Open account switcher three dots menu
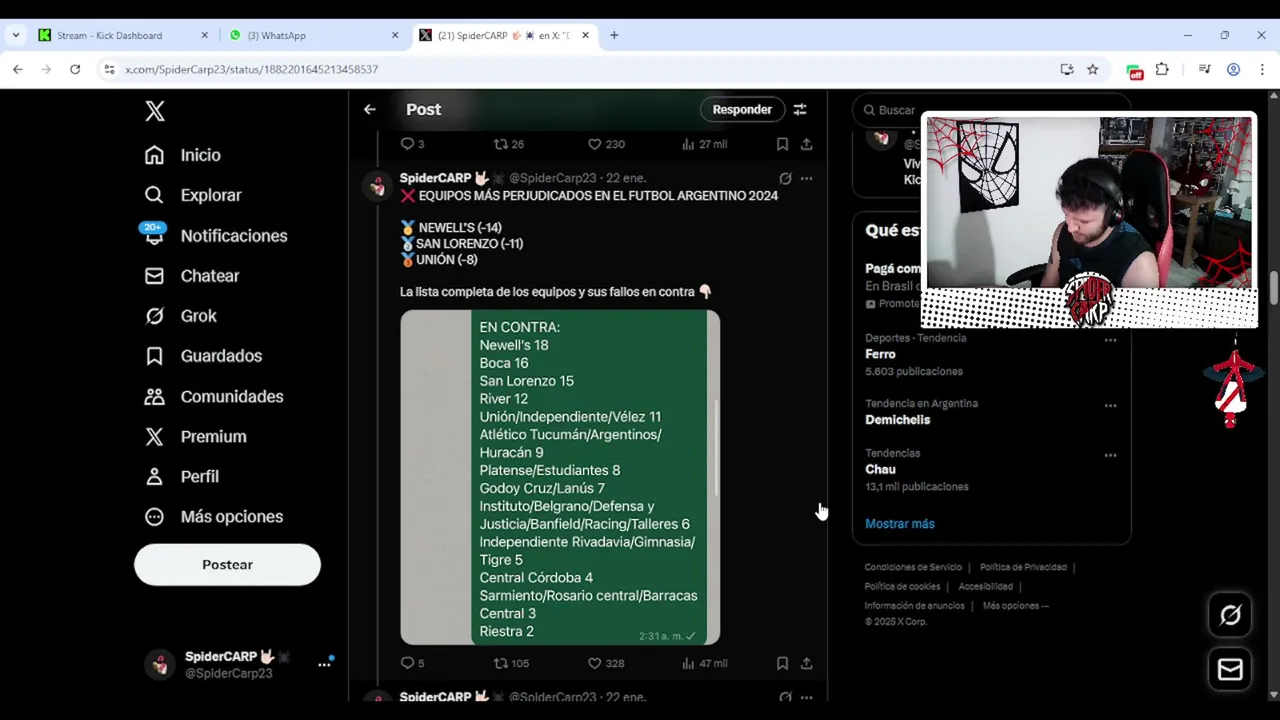Screen dimensions: 1280x720 [x=324, y=664]
